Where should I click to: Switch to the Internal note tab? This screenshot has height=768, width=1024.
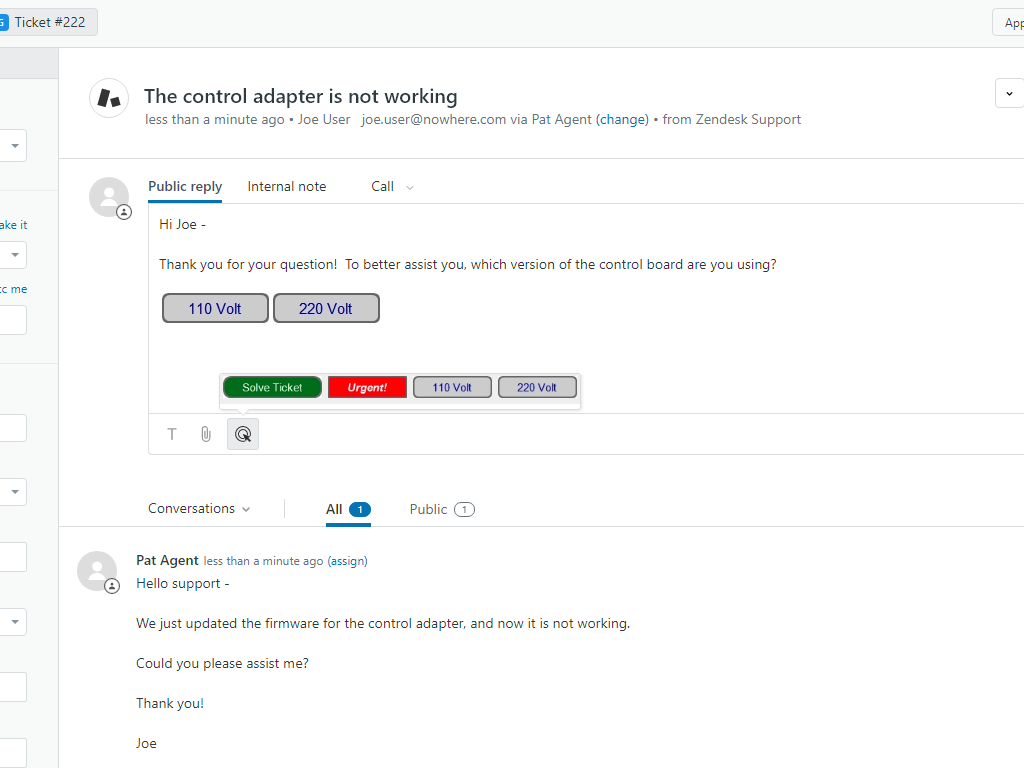tap(287, 187)
